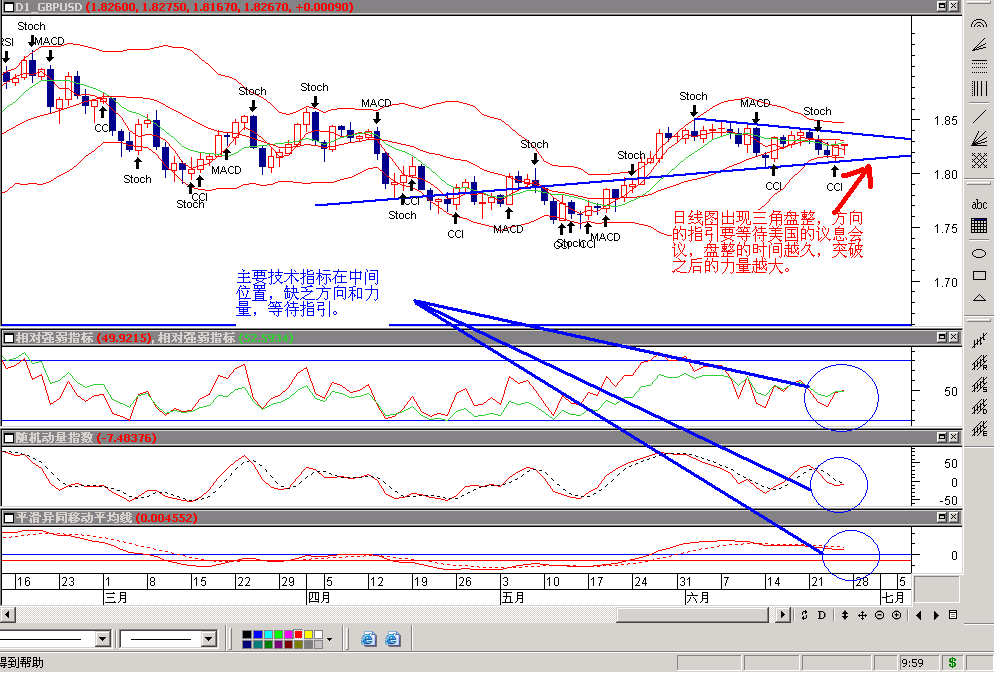This screenshot has height=673, width=994.
Task: Toggle the green dollar sign status indicator
Action: pyautogui.click(x=952, y=662)
